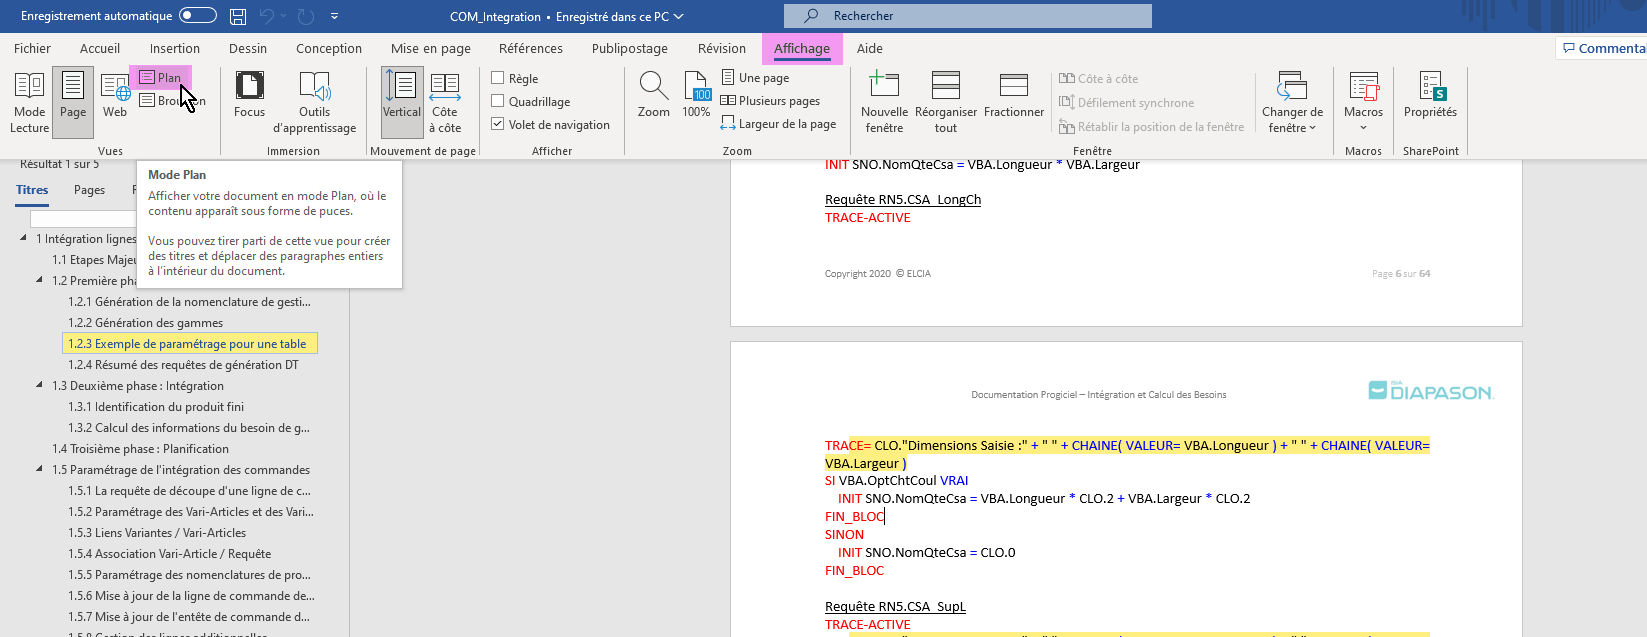Switch to Mode Lecture view

[x=29, y=102]
